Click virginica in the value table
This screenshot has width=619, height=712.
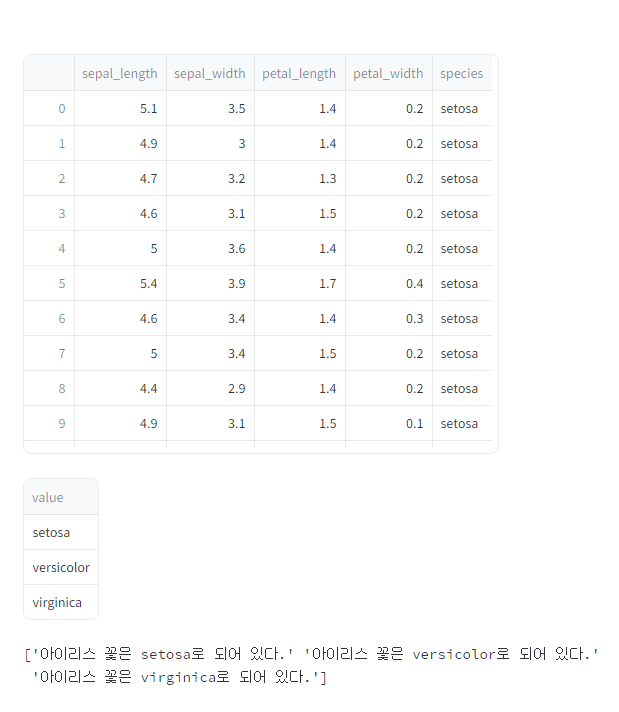(61, 602)
